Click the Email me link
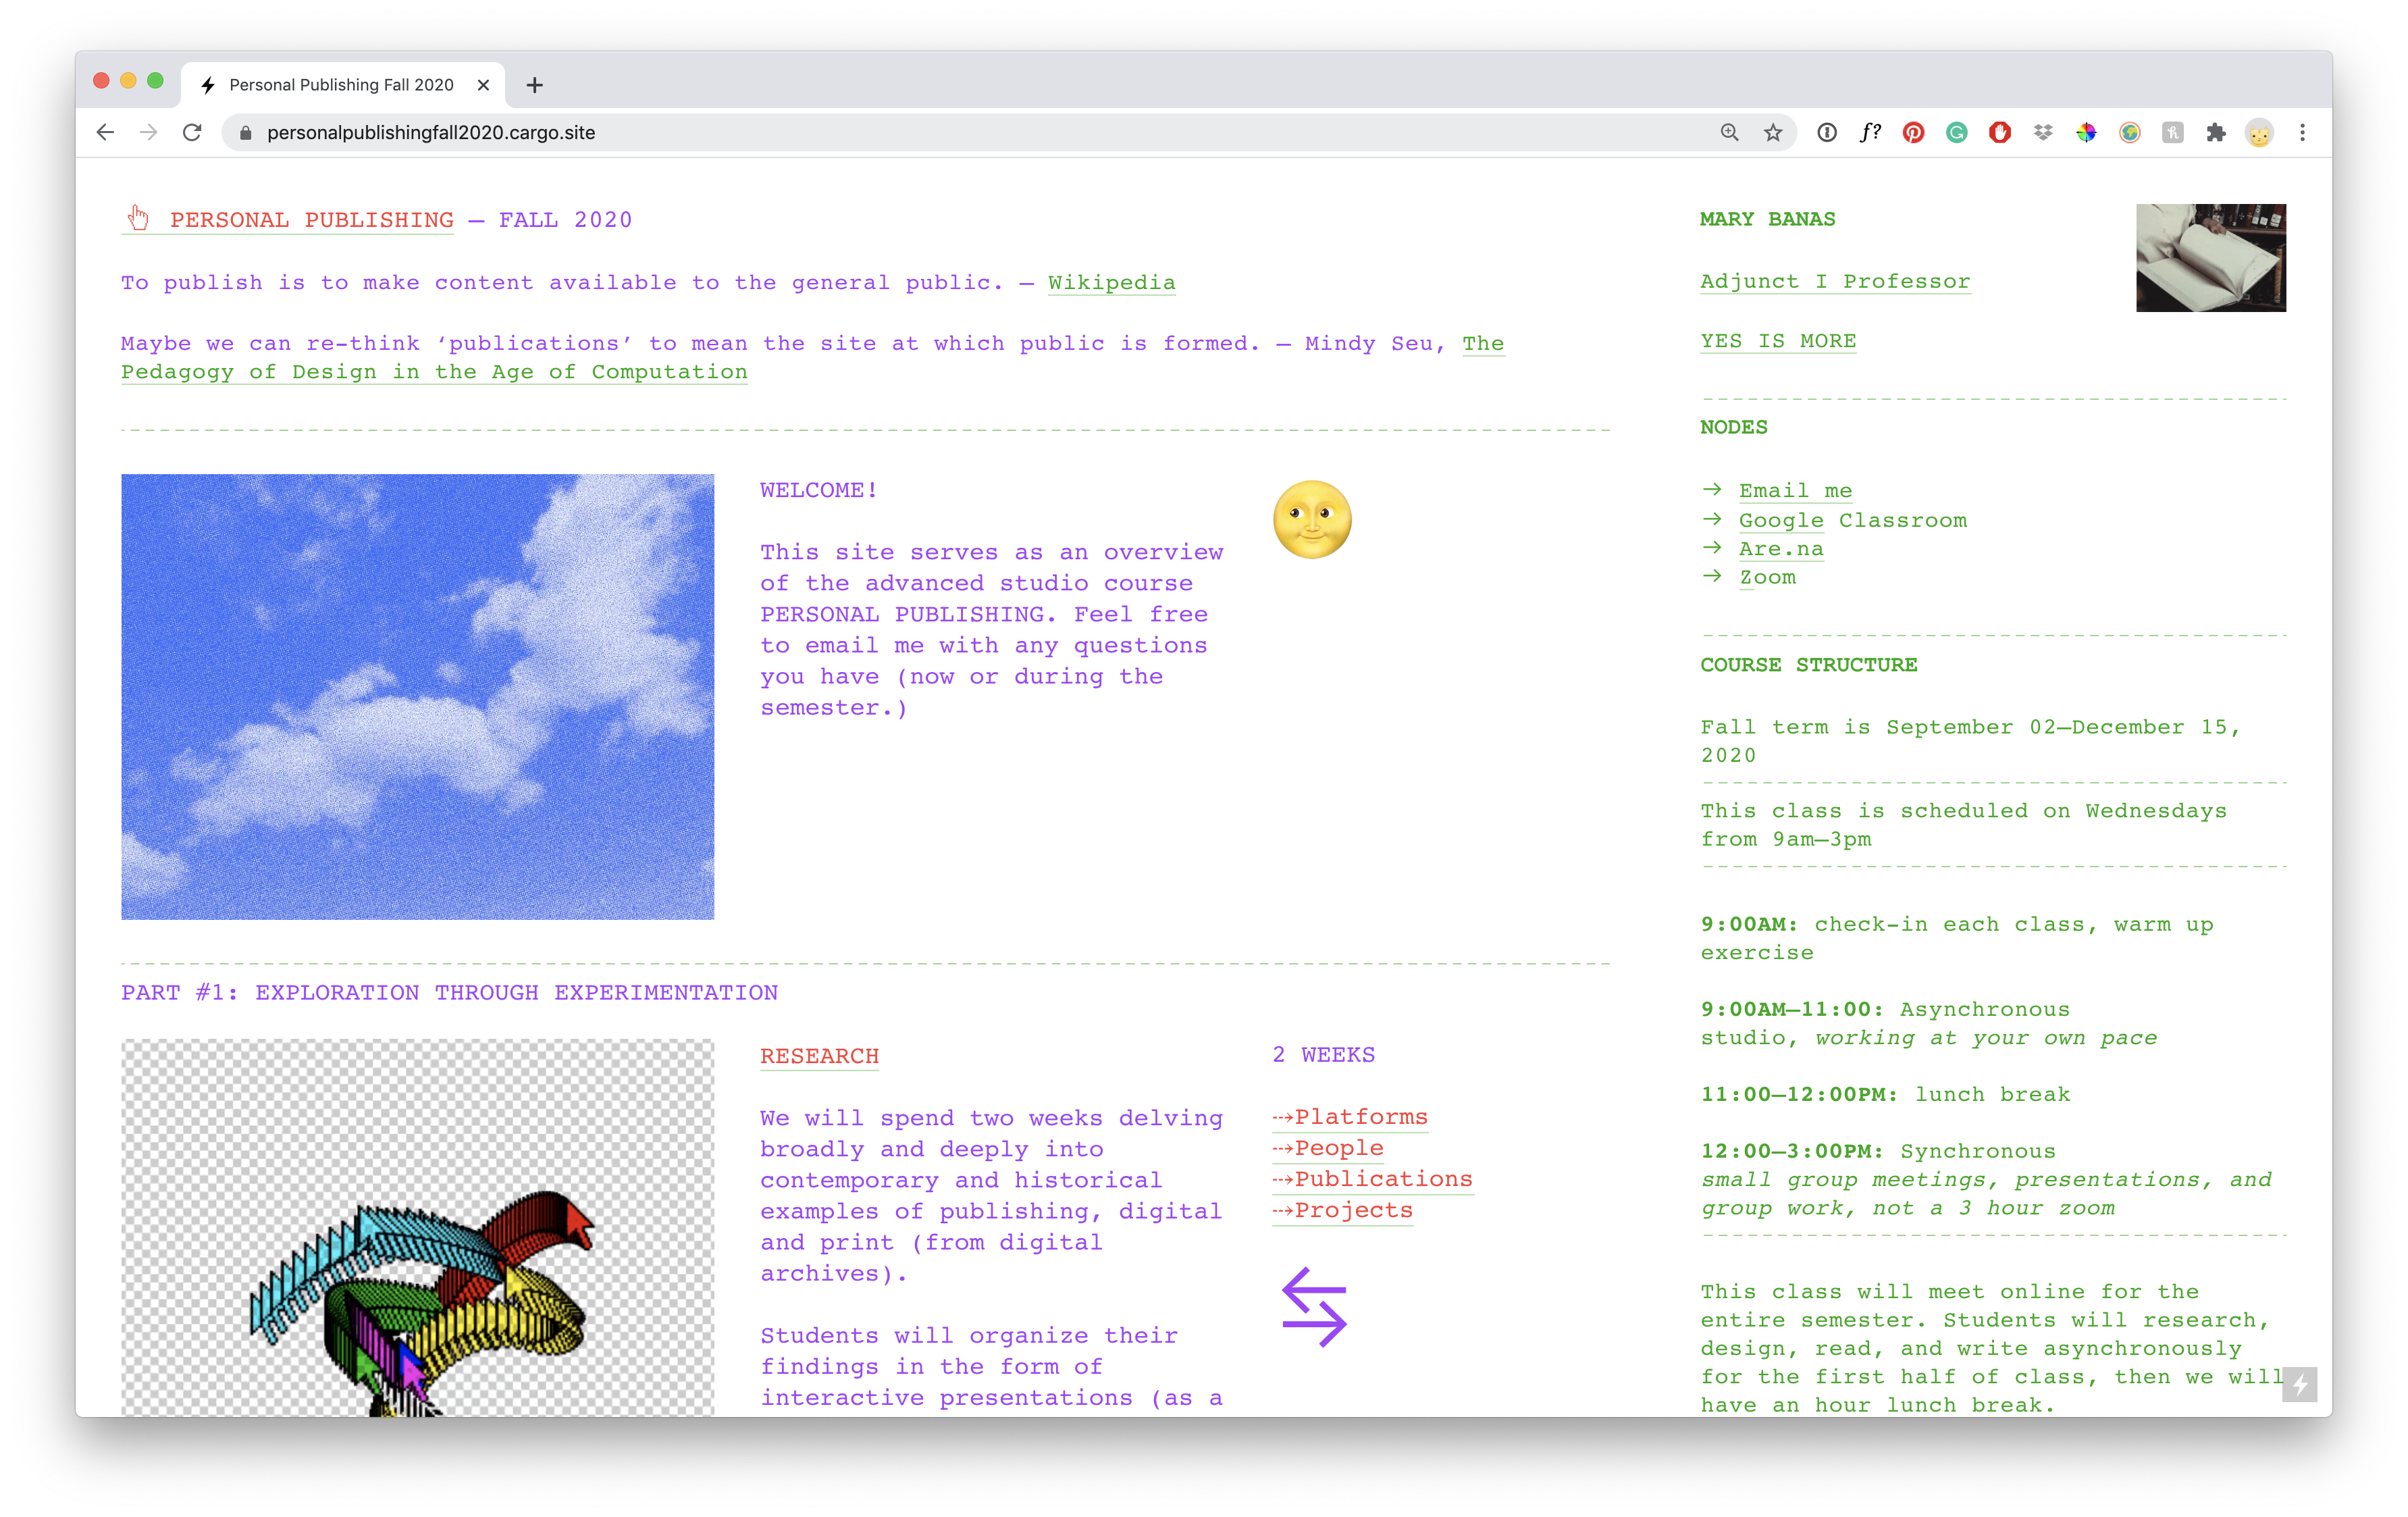 (1794, 491)
